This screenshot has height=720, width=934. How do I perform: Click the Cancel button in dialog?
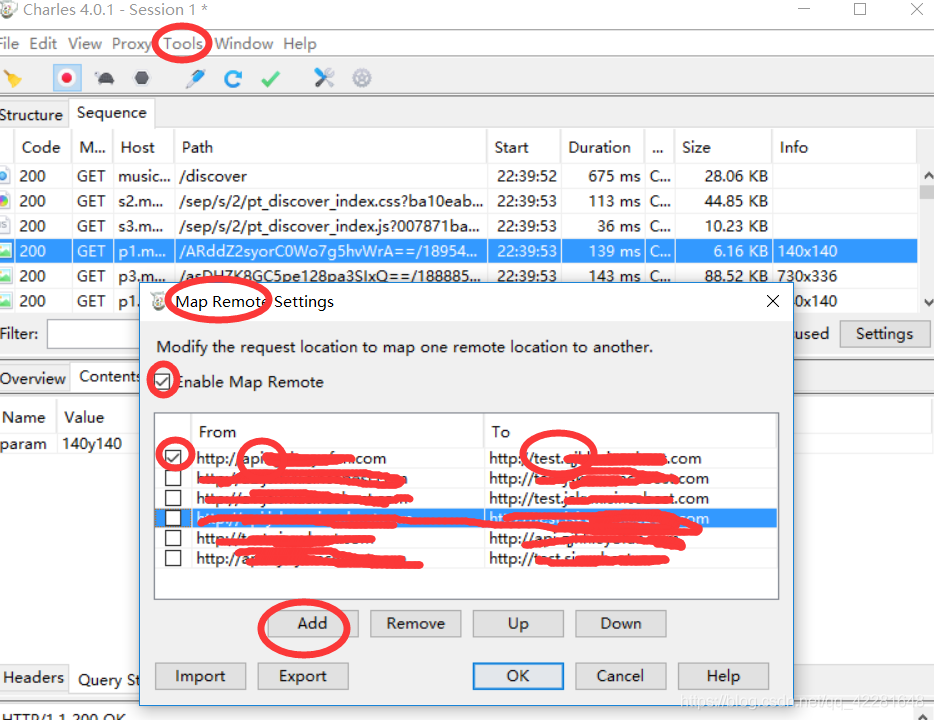pyautogui.click(x=621, y=676)
